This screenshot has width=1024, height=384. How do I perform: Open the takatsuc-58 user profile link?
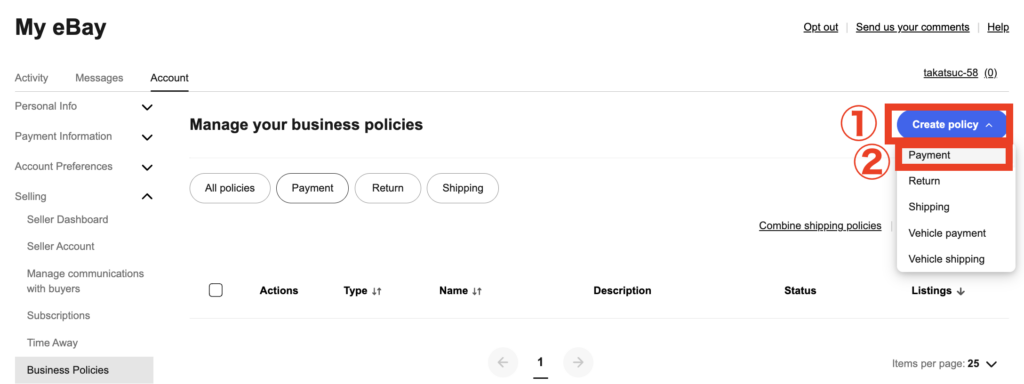[950, 73]
